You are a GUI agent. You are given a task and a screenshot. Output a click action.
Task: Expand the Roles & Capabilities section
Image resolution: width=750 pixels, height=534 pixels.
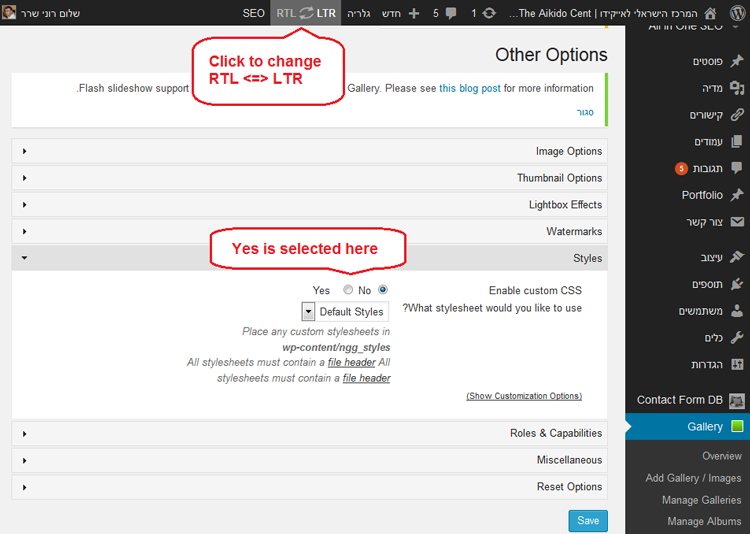click(309, 434)
